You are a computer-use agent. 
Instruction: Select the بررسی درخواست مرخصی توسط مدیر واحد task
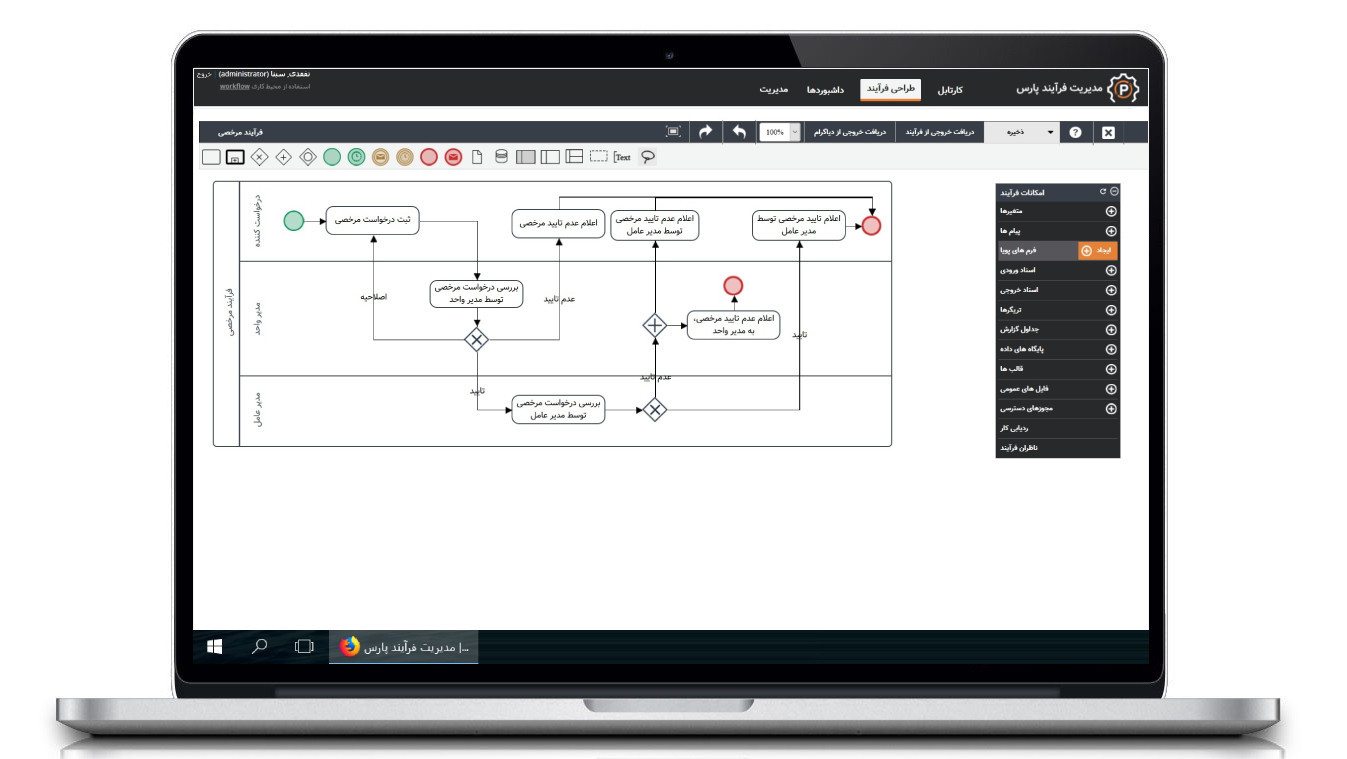click(477, 294)
